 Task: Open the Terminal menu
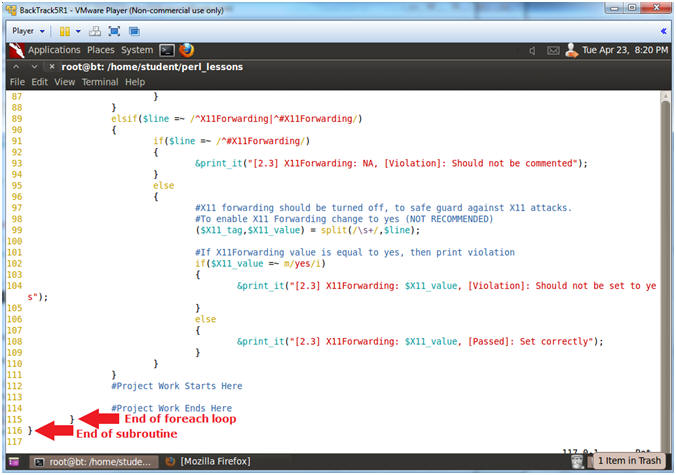[x=100, y=82]
